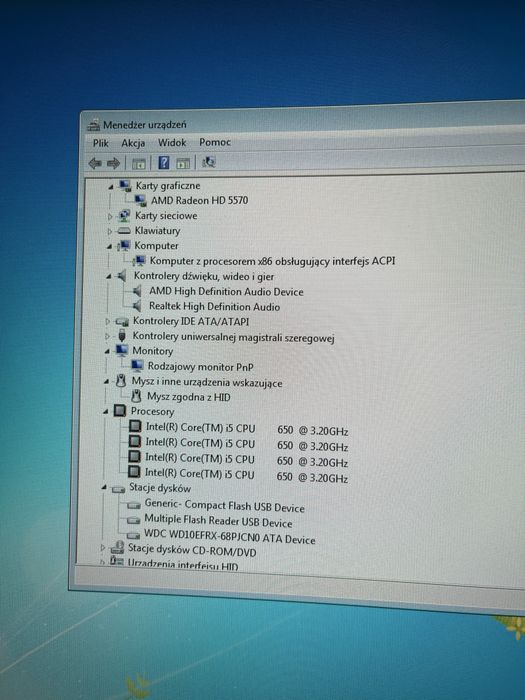Collapse the Komputer node
Viewport: 525px width, 700px height.
click(109, 247)
